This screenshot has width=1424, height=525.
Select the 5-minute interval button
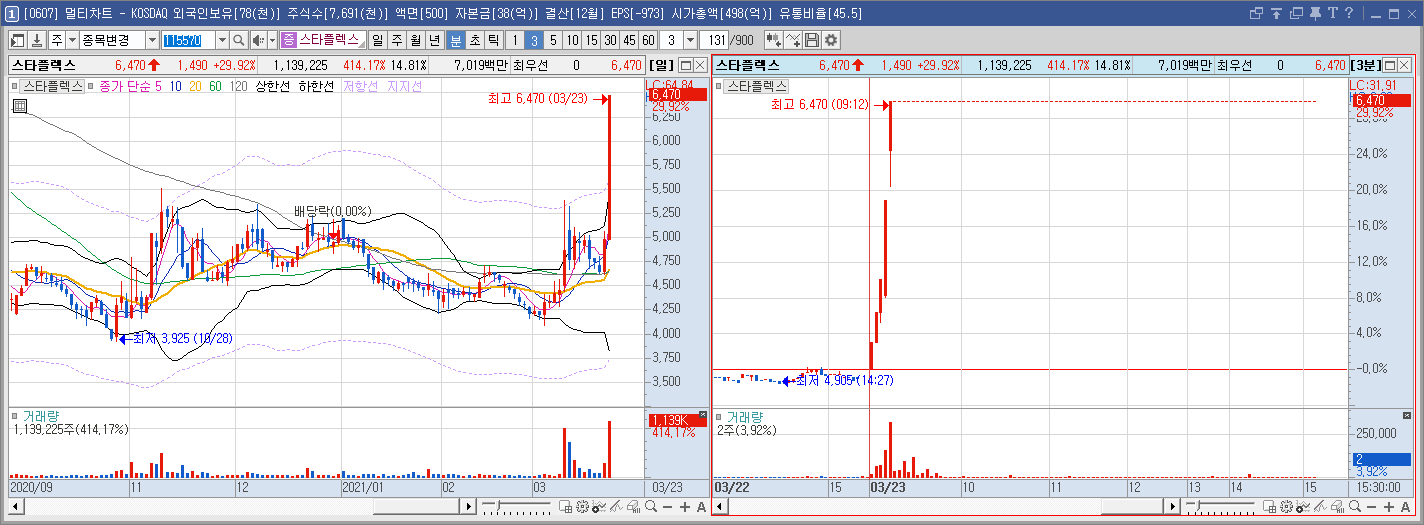tap(553, 40)
